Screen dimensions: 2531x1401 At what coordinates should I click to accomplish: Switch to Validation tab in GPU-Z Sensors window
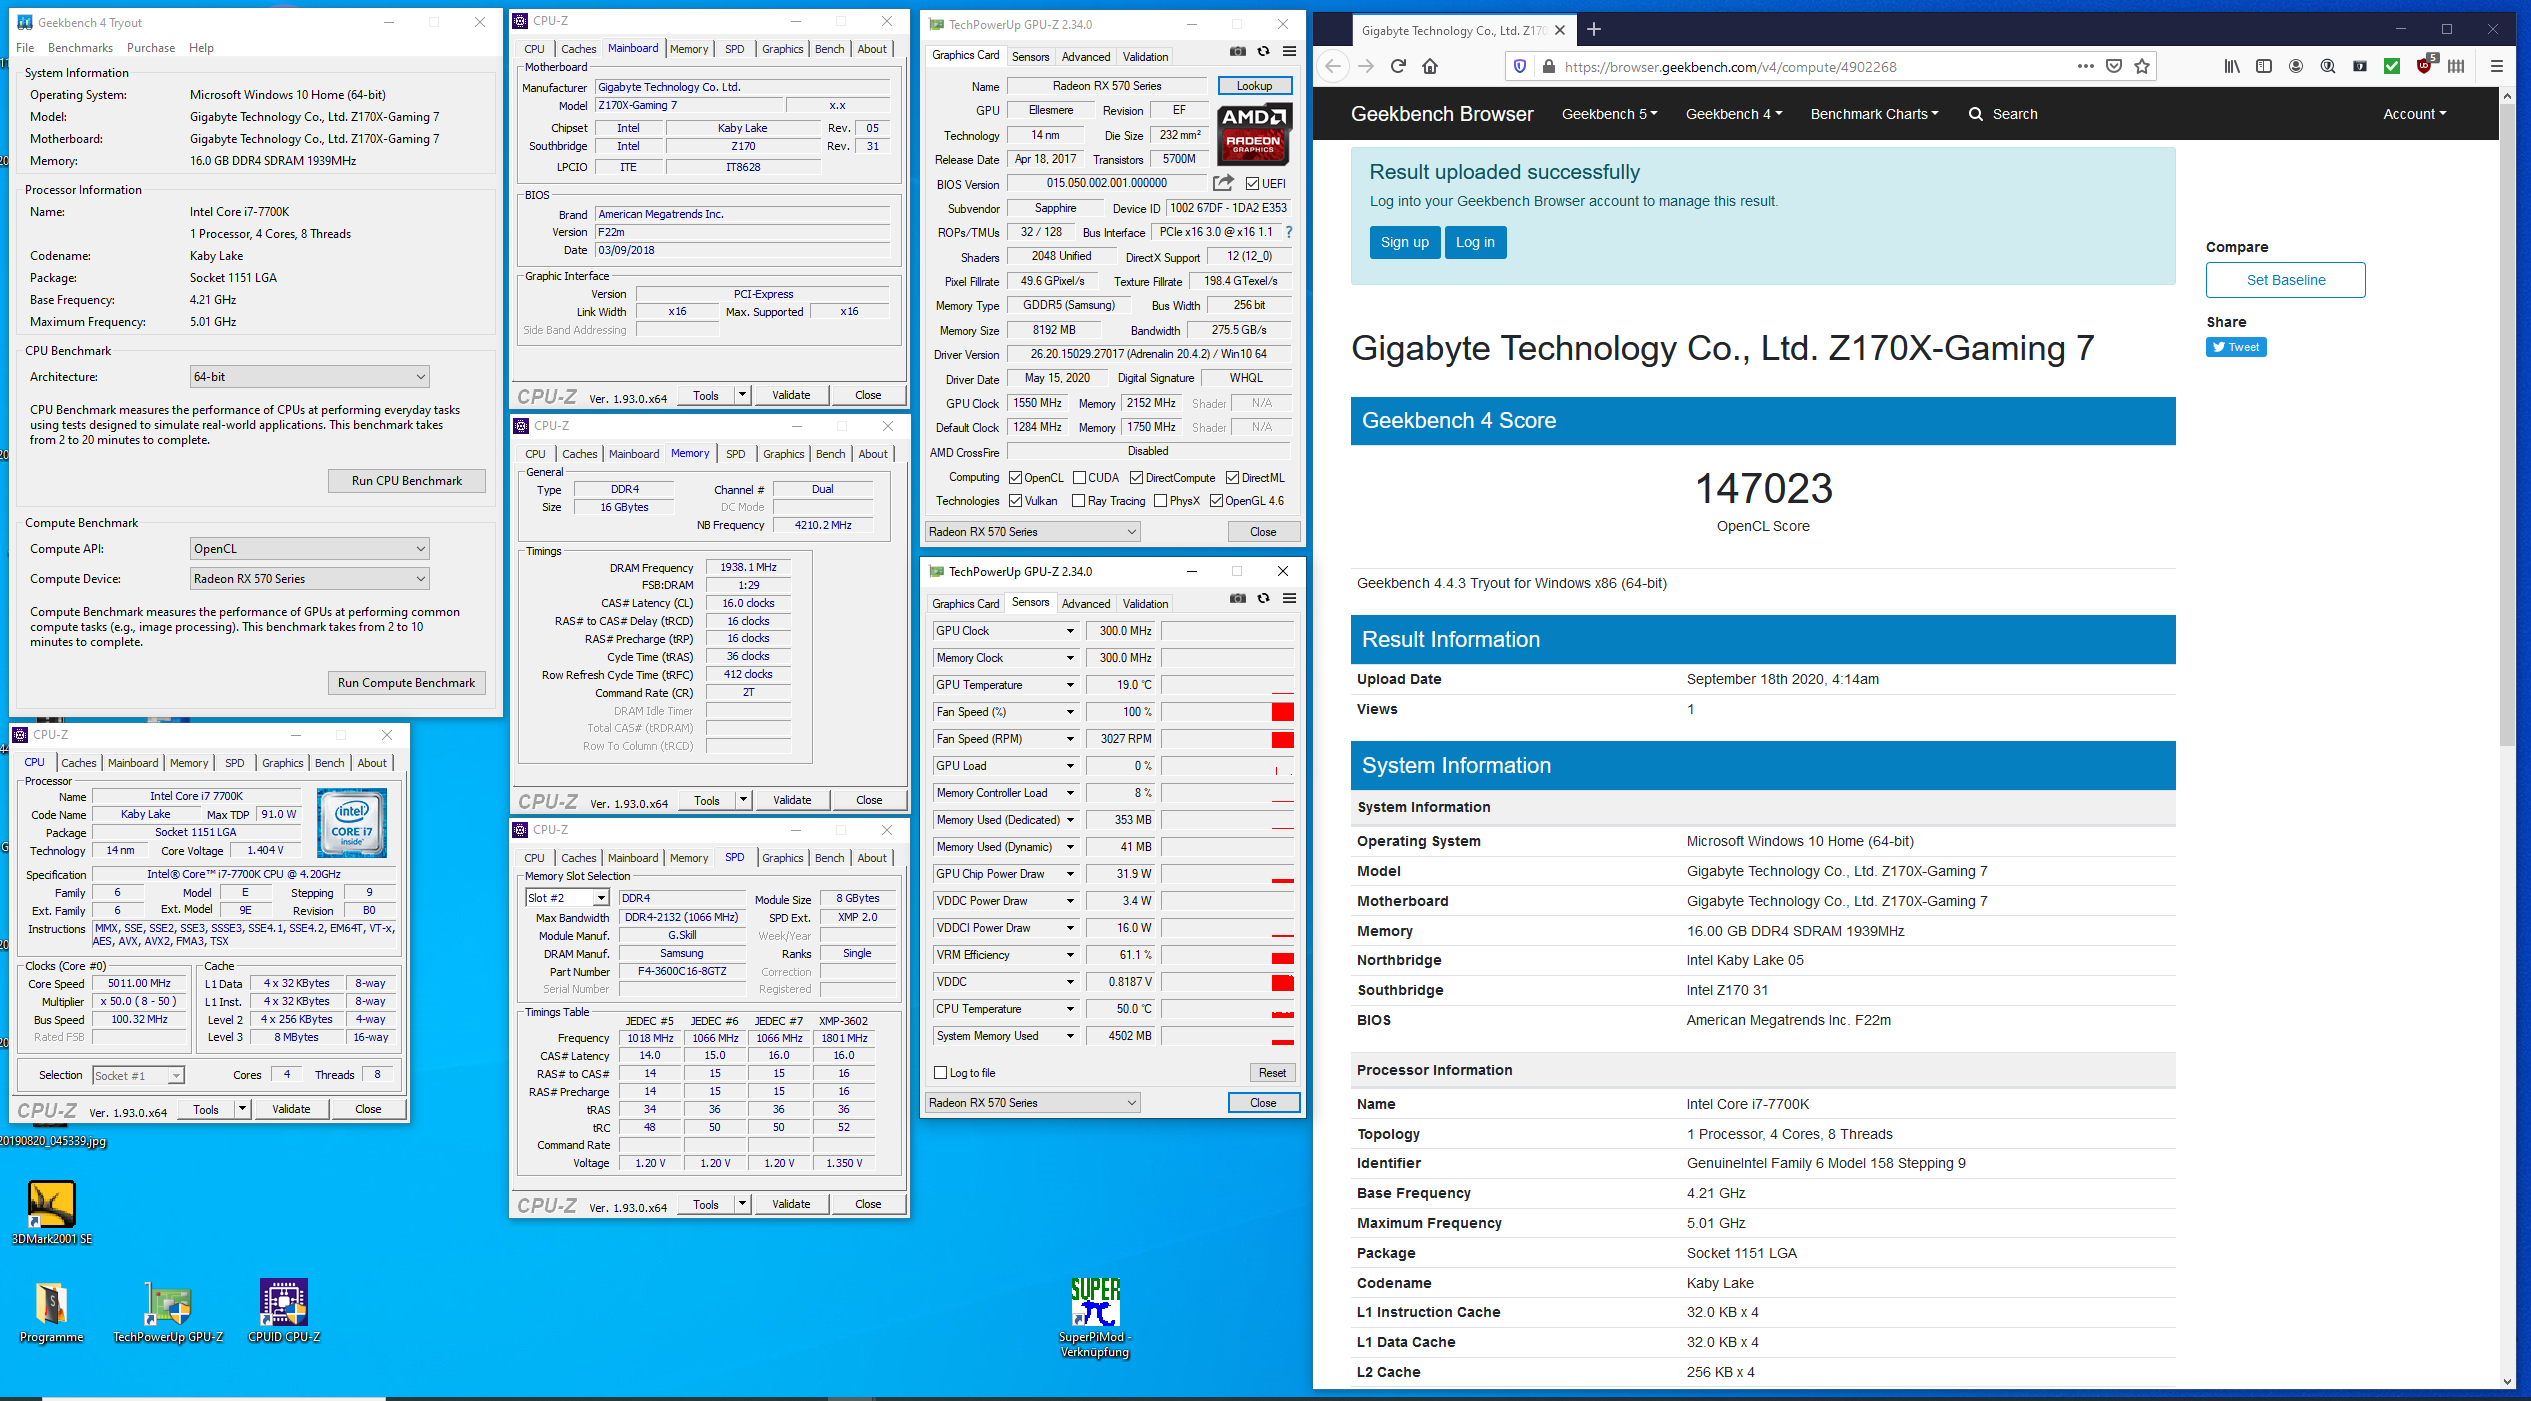1145,604
